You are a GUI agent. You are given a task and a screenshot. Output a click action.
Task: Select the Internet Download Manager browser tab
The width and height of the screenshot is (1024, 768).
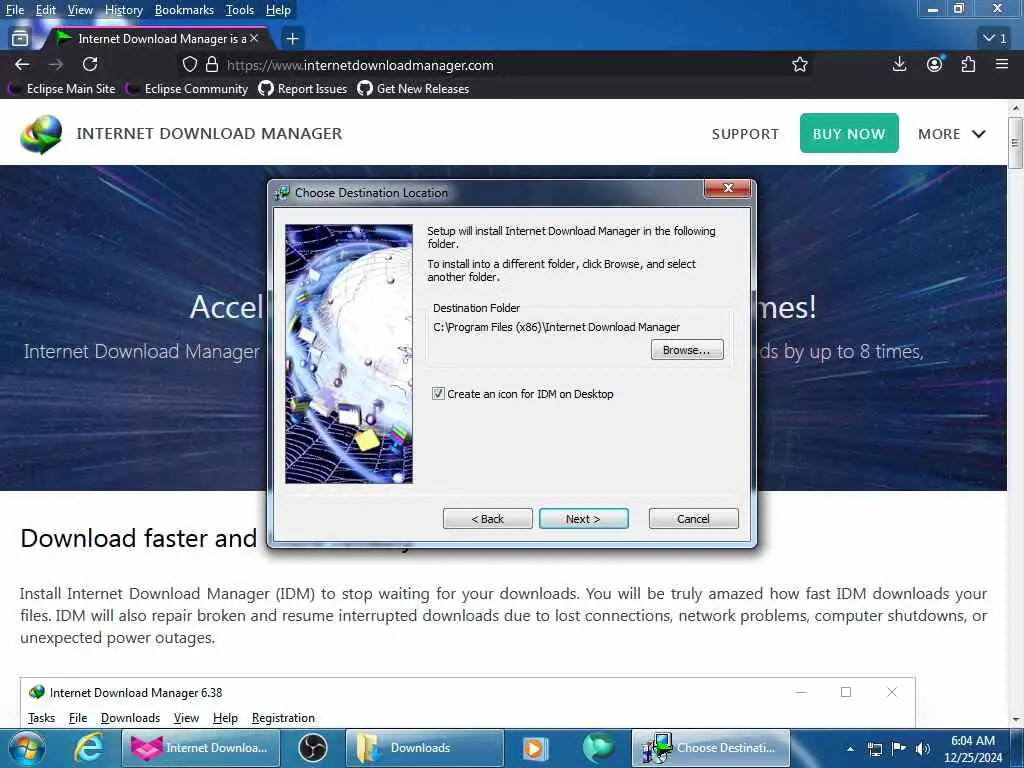click(155, 39)
